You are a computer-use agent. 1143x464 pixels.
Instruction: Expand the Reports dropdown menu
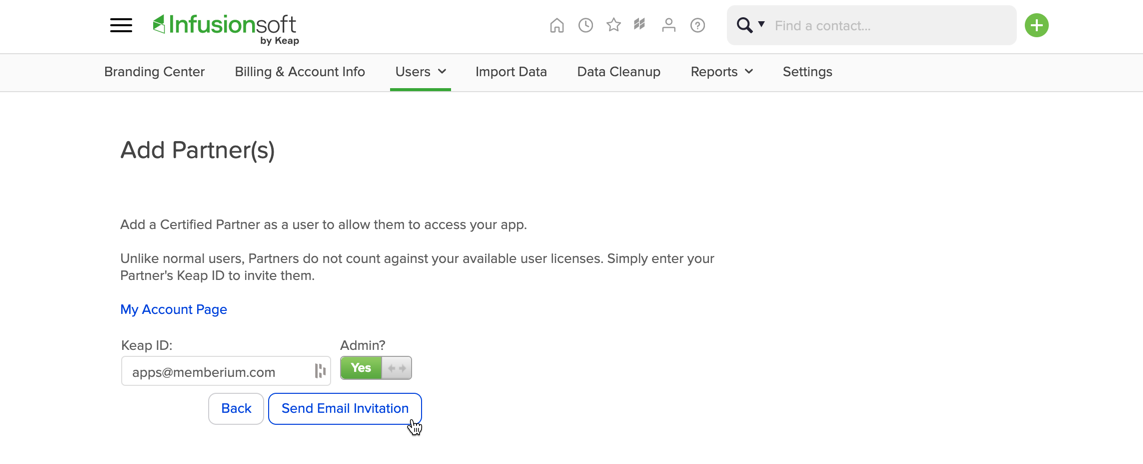(722, 72)
